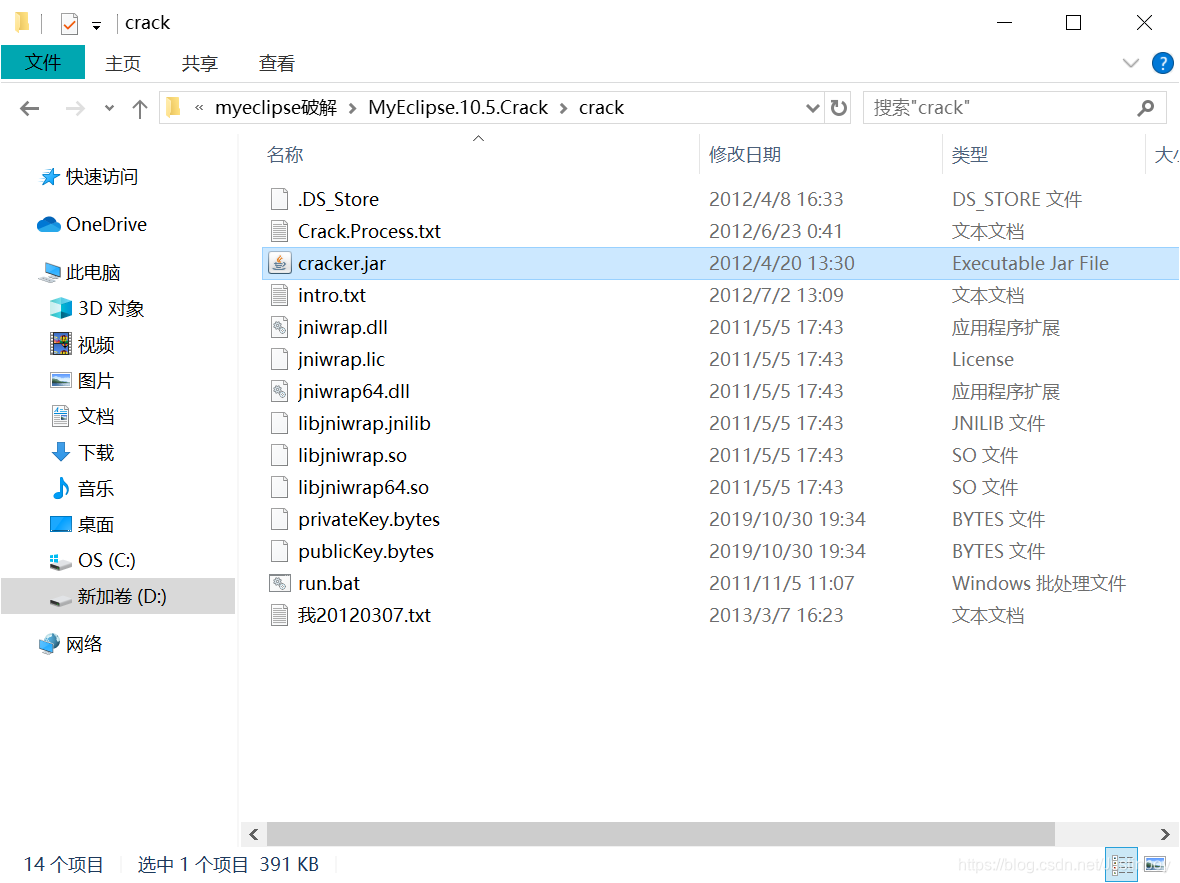Expand the ribbon with the chevron
Viewport: 1180px width, 883px height.
1130,63
